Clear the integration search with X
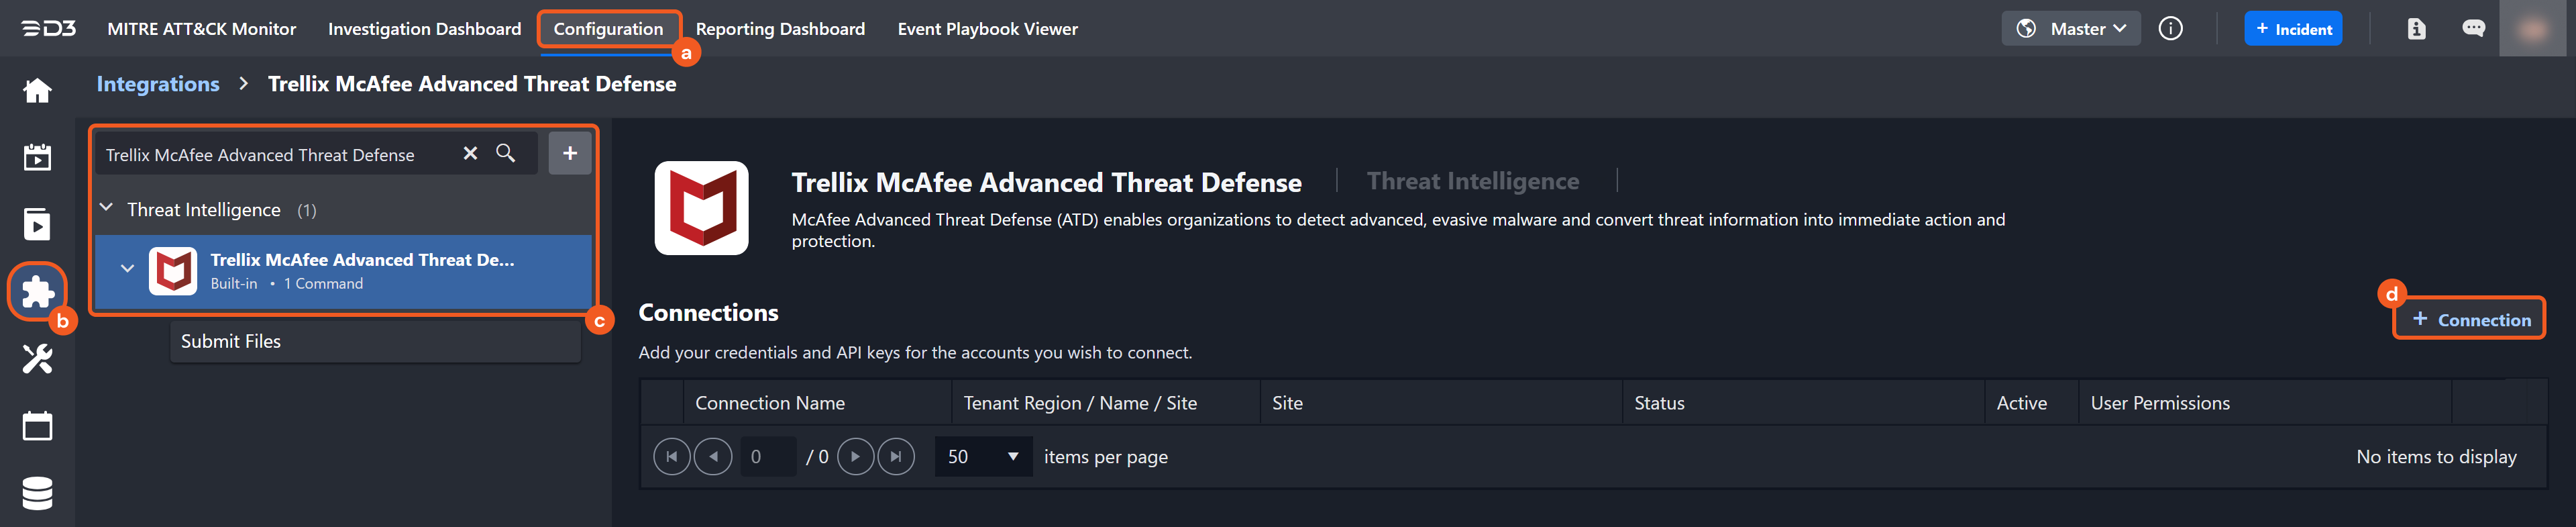This screenshot has height=527, width=2576. click(x=470, y=154)
